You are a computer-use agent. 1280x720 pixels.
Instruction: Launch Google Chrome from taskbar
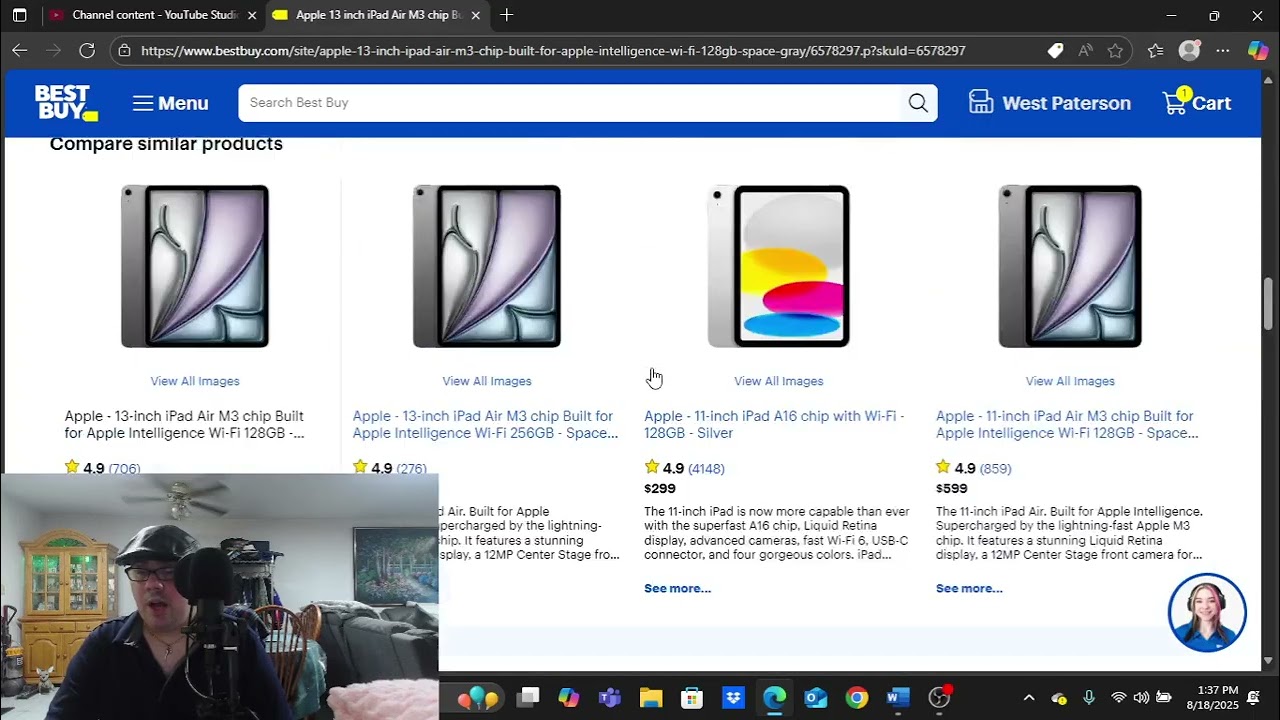(x=856, y=697)
